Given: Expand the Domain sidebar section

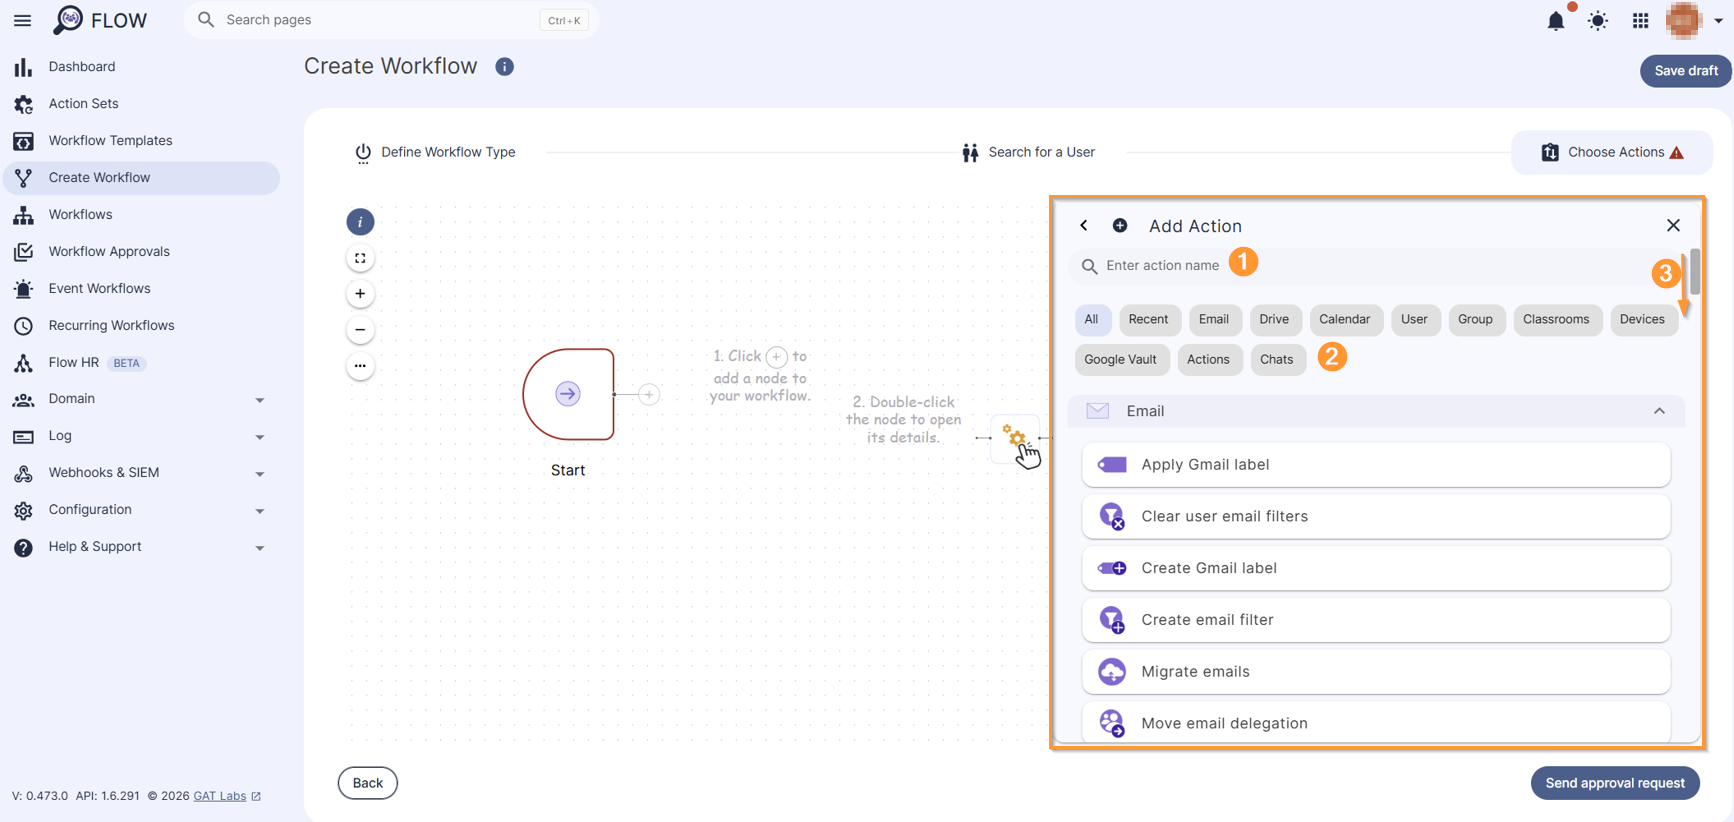Looking at the screenshot, I should click(140, 399).
